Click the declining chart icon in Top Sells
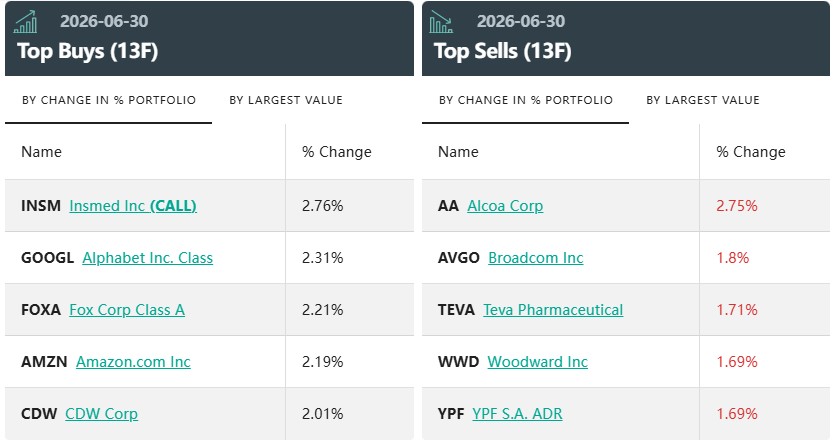Screen dimensions: 835x446 coord(441,22)
